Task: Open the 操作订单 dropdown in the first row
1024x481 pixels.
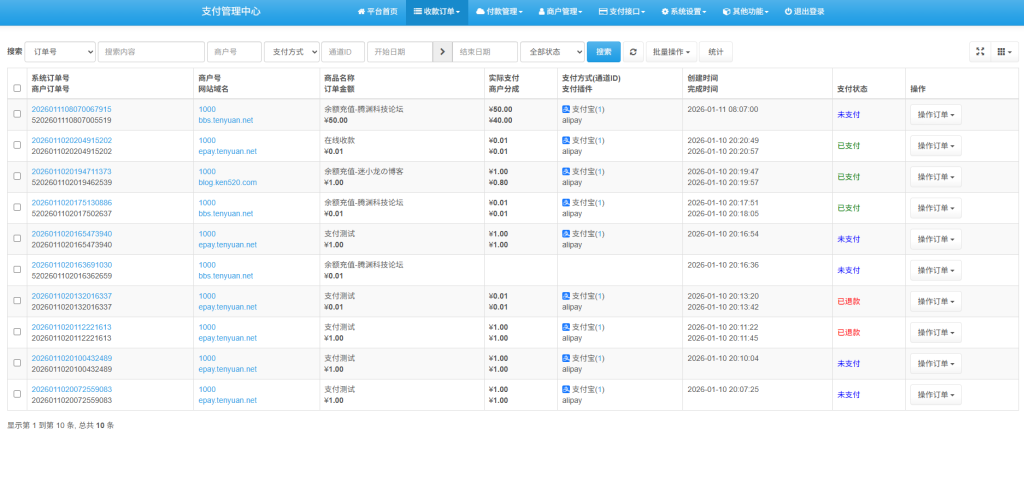Action: 935,114
